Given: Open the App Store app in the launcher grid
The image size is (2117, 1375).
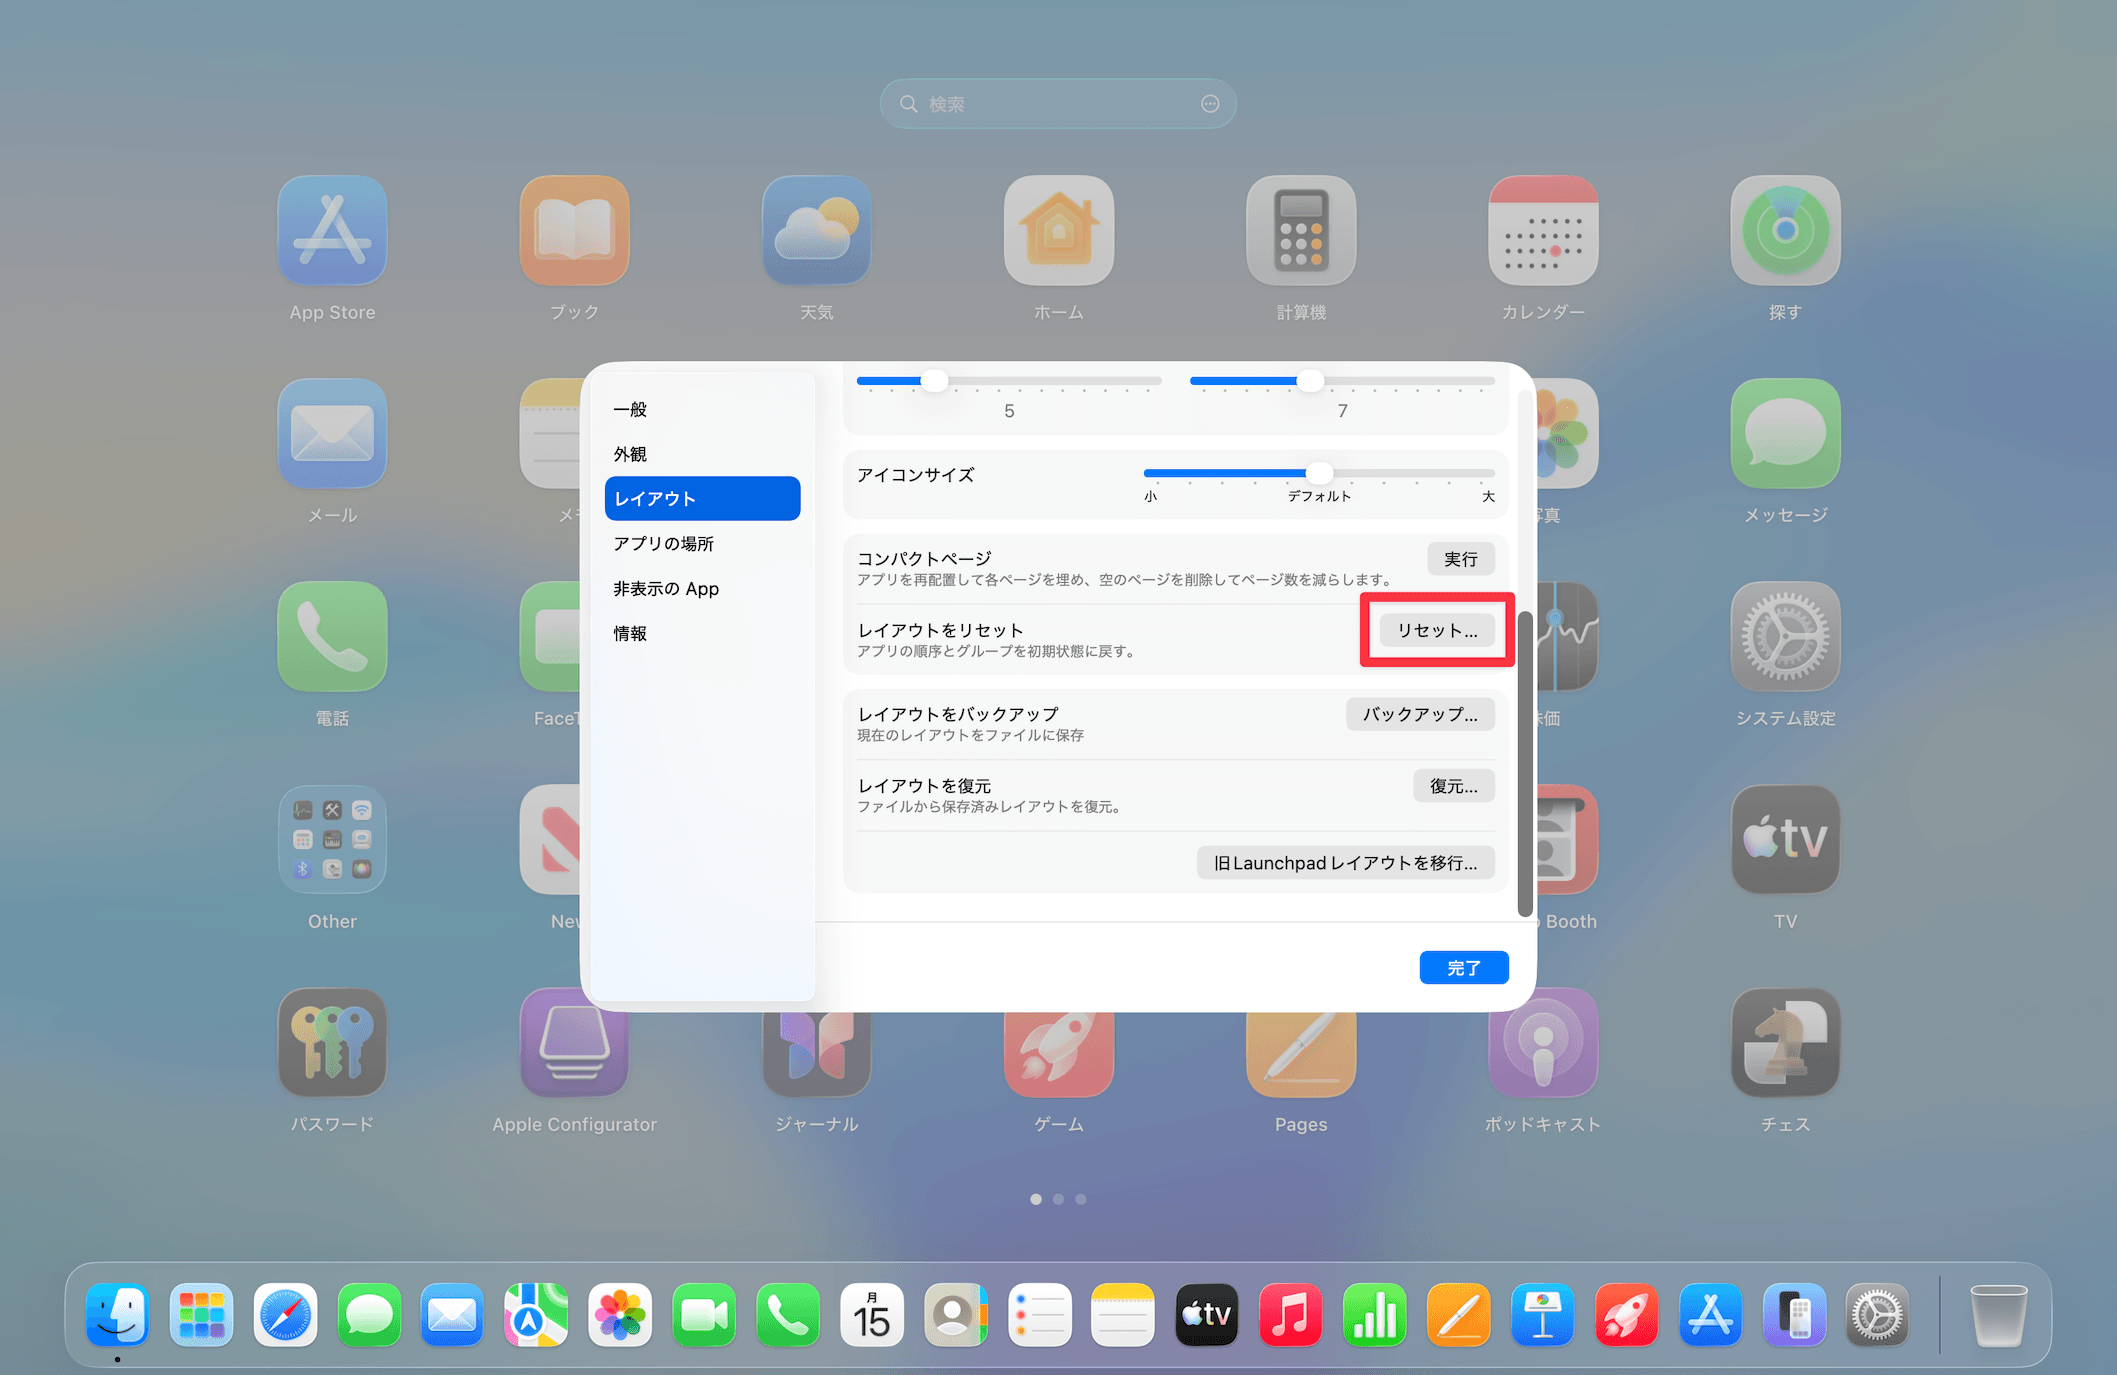Looking at the screenshot, I should pyautogui.click(x=332, y=231).
